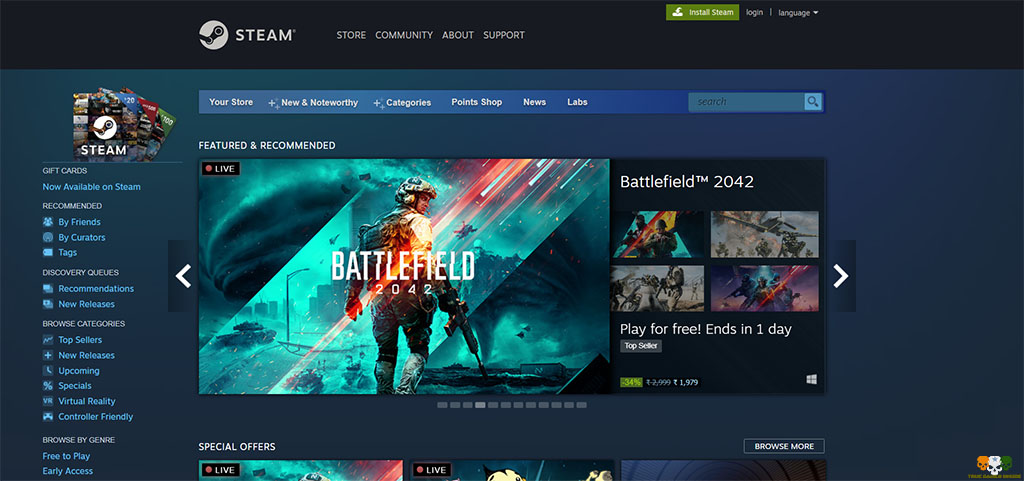View the top-left Battlefield screenshot thumbnail

tap(658, 234)
